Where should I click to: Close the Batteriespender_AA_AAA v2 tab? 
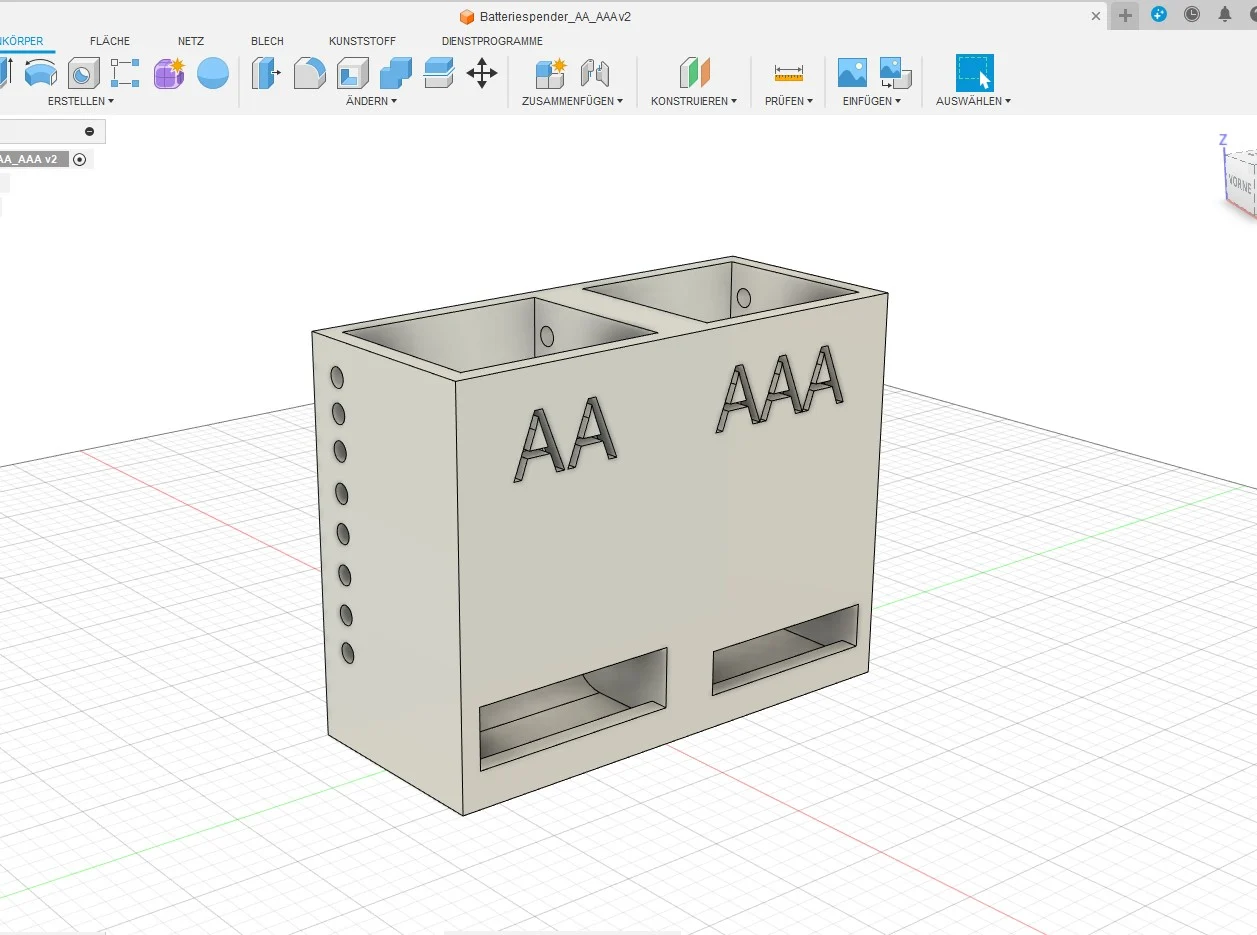coord(1096,16)
